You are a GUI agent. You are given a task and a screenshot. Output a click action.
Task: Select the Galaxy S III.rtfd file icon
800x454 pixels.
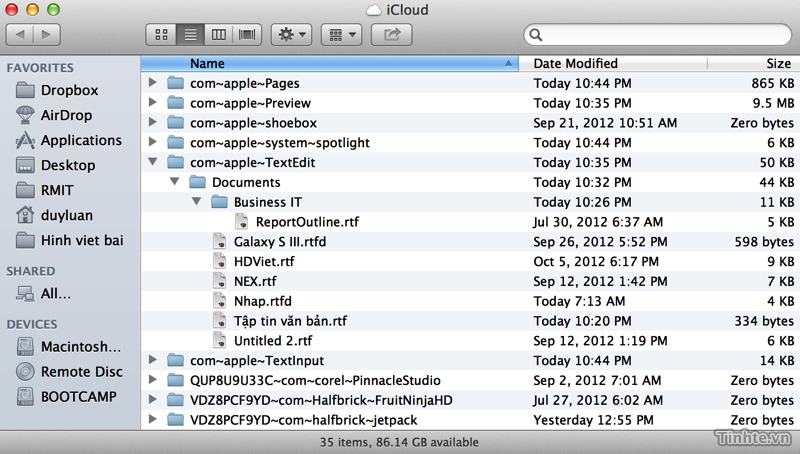(x=220, y=241)
